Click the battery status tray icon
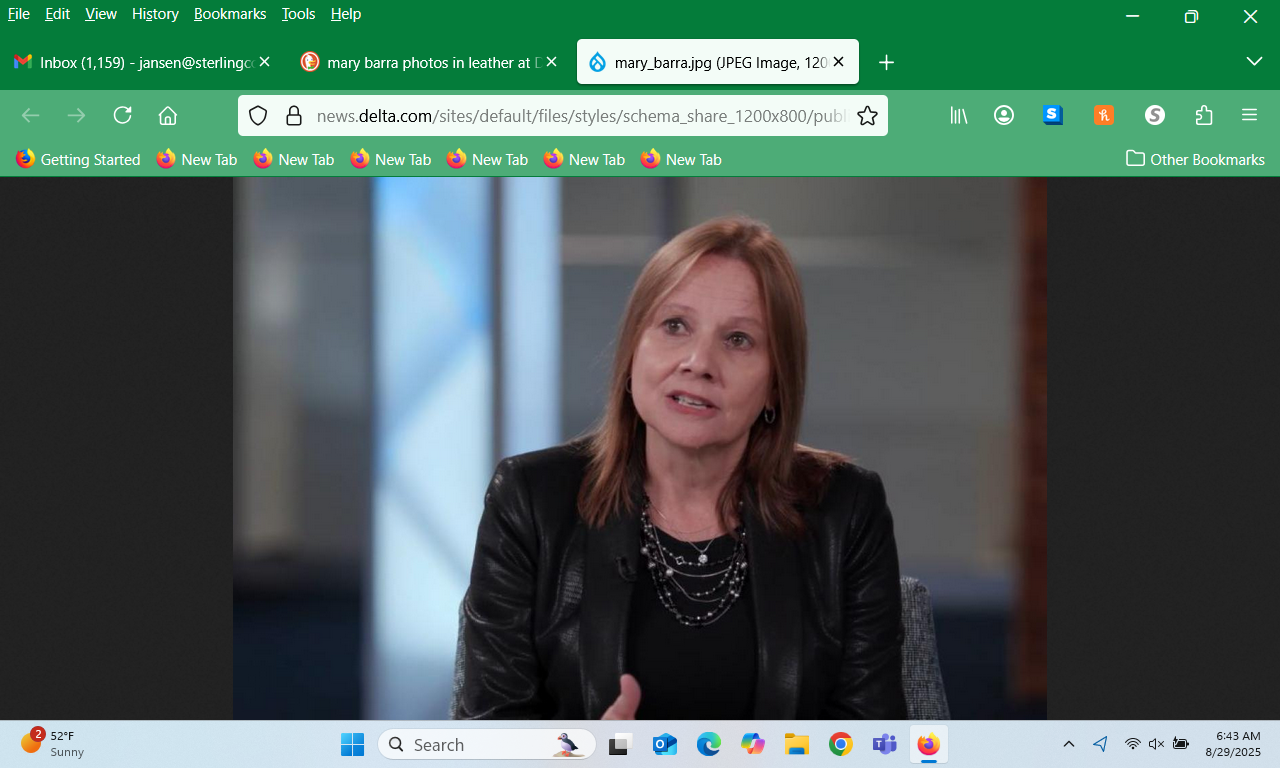The width and height of the screenshot is (1280, 768). tap(1181, 744)
